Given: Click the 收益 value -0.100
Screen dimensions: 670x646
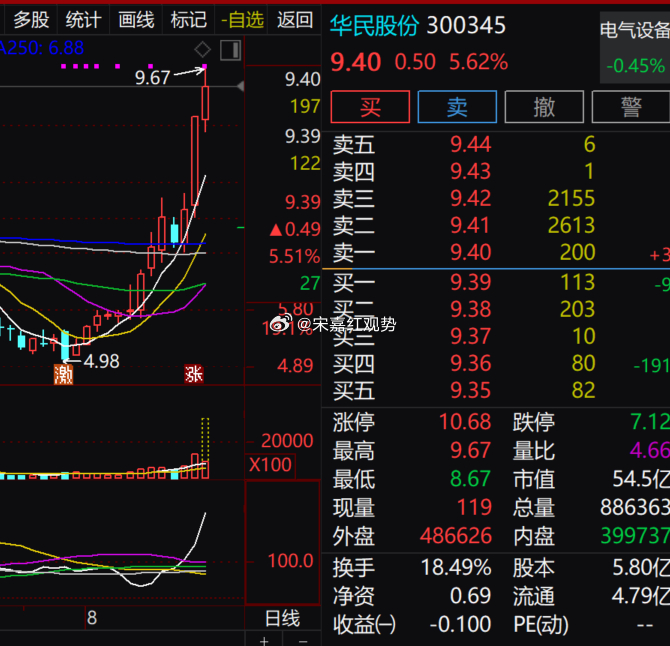Looking at the screenshot, I should pos(460,624).
